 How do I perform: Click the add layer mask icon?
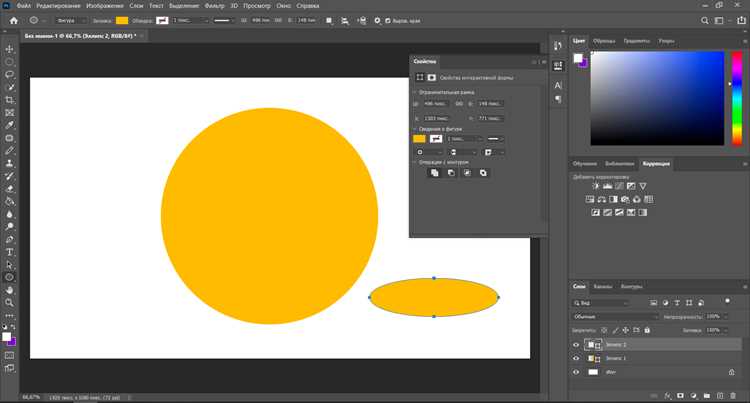tap(680, 396)
